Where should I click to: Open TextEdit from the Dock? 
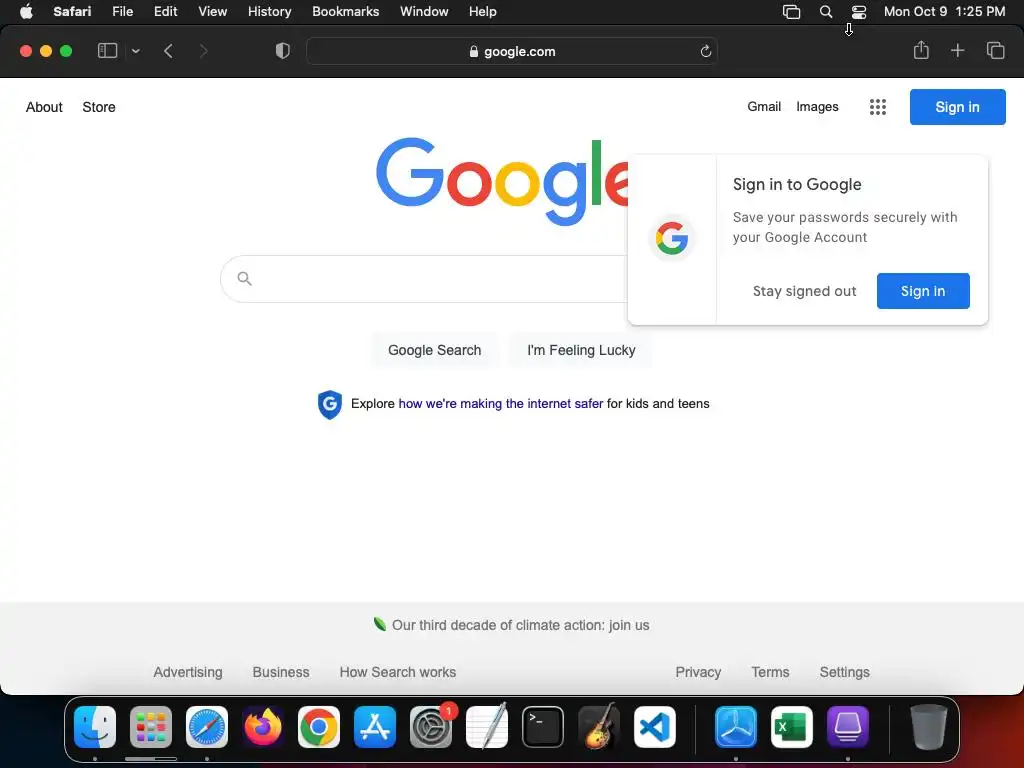(487, 727)
